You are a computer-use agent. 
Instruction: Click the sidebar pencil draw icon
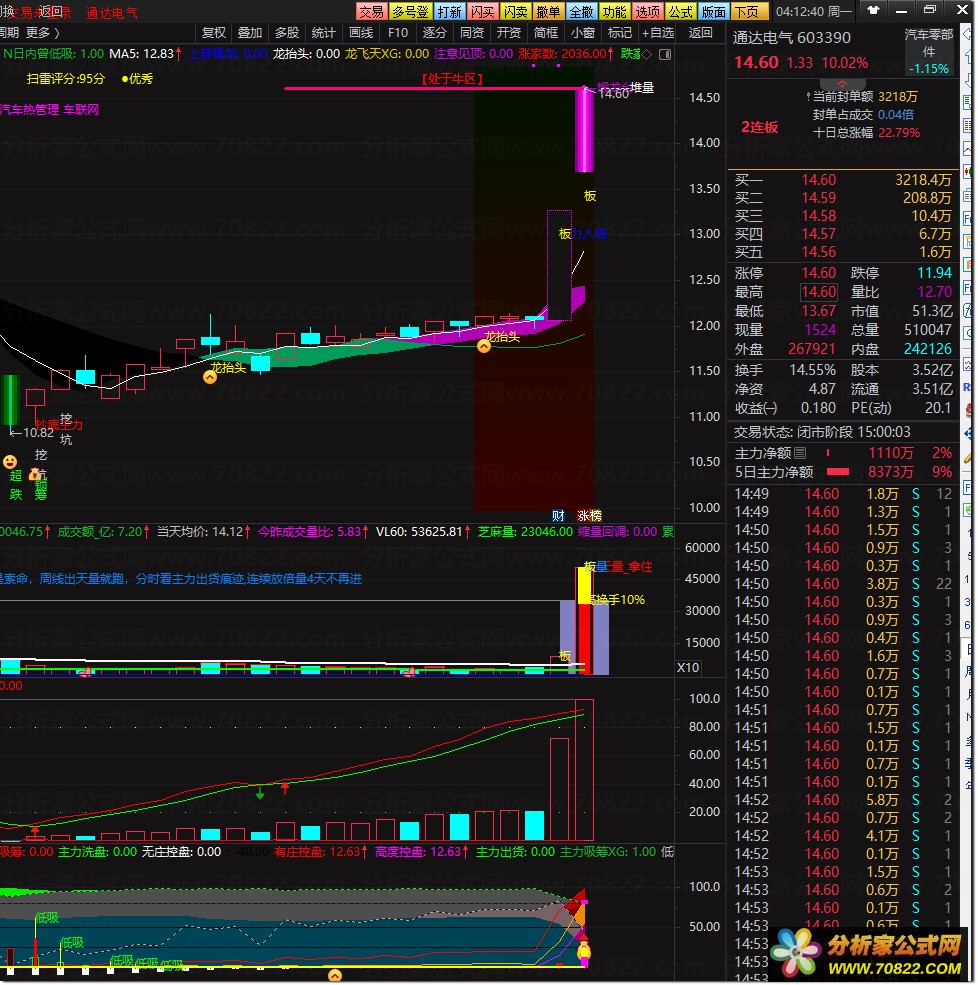(x=967, y=459)
